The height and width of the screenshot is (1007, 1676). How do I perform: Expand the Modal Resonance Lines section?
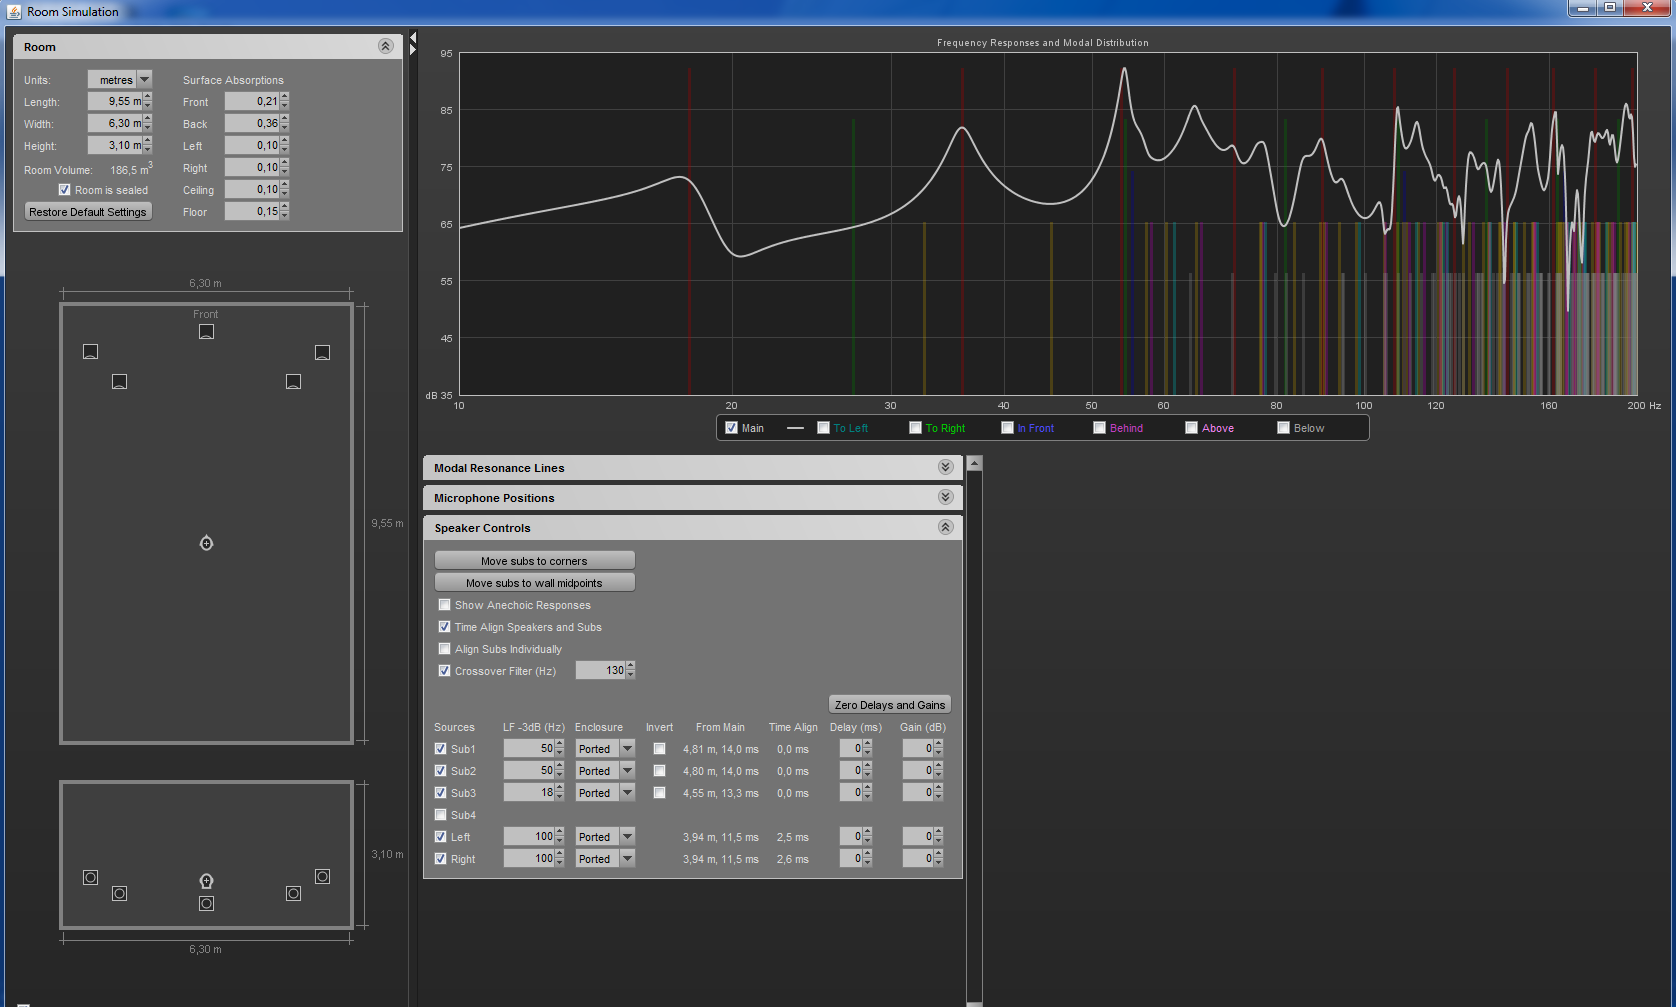[945, 467]
